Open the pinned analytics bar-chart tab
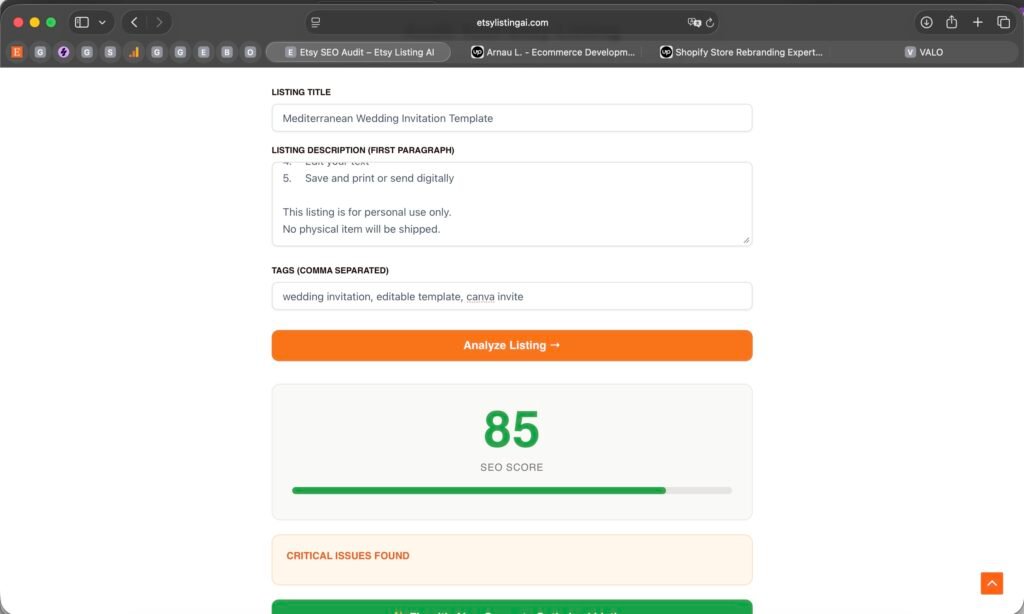Image resolution: width=1024 pixels, height=614 pixels. point(133,52)
